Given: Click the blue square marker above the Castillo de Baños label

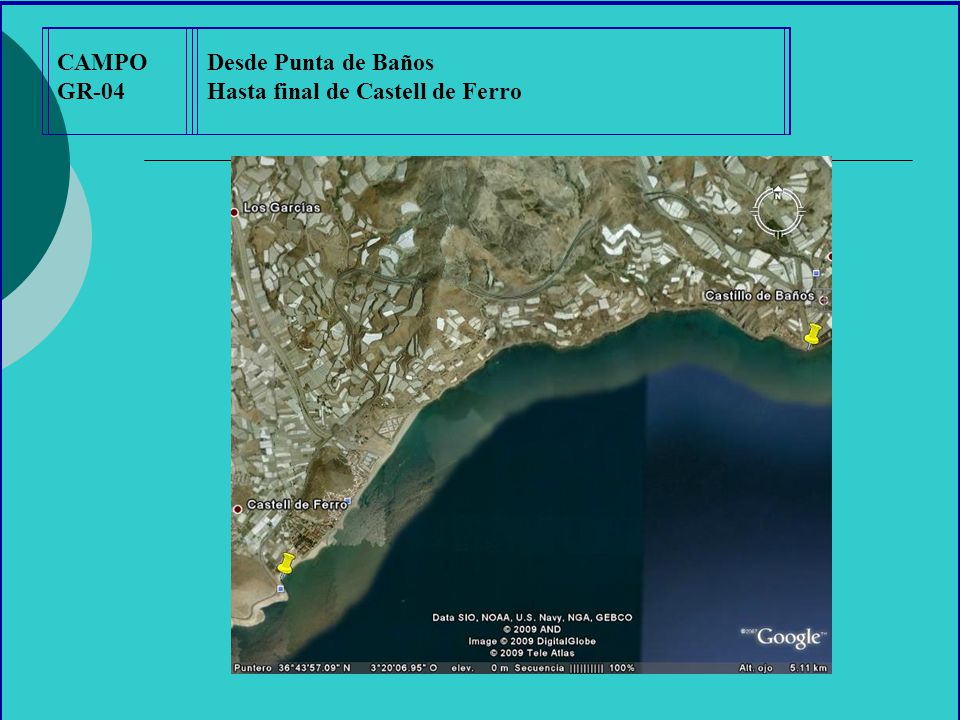Looking at the screenshot, I should [816, 273].
